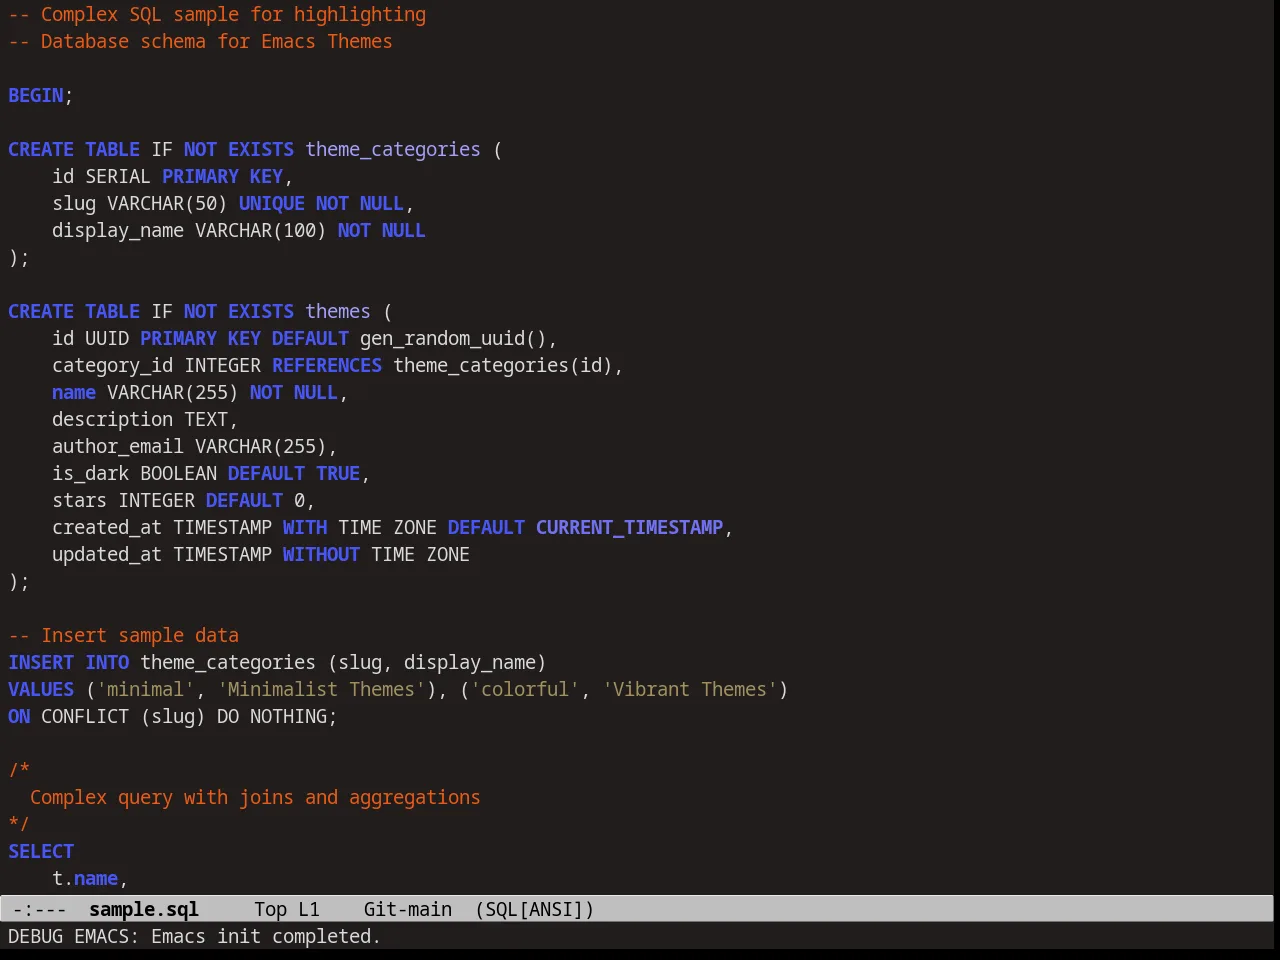1280x960 pixels.
Task: Click 'stars INTEGER DEFAULT 0' line
Action: (x=183, y=500)
